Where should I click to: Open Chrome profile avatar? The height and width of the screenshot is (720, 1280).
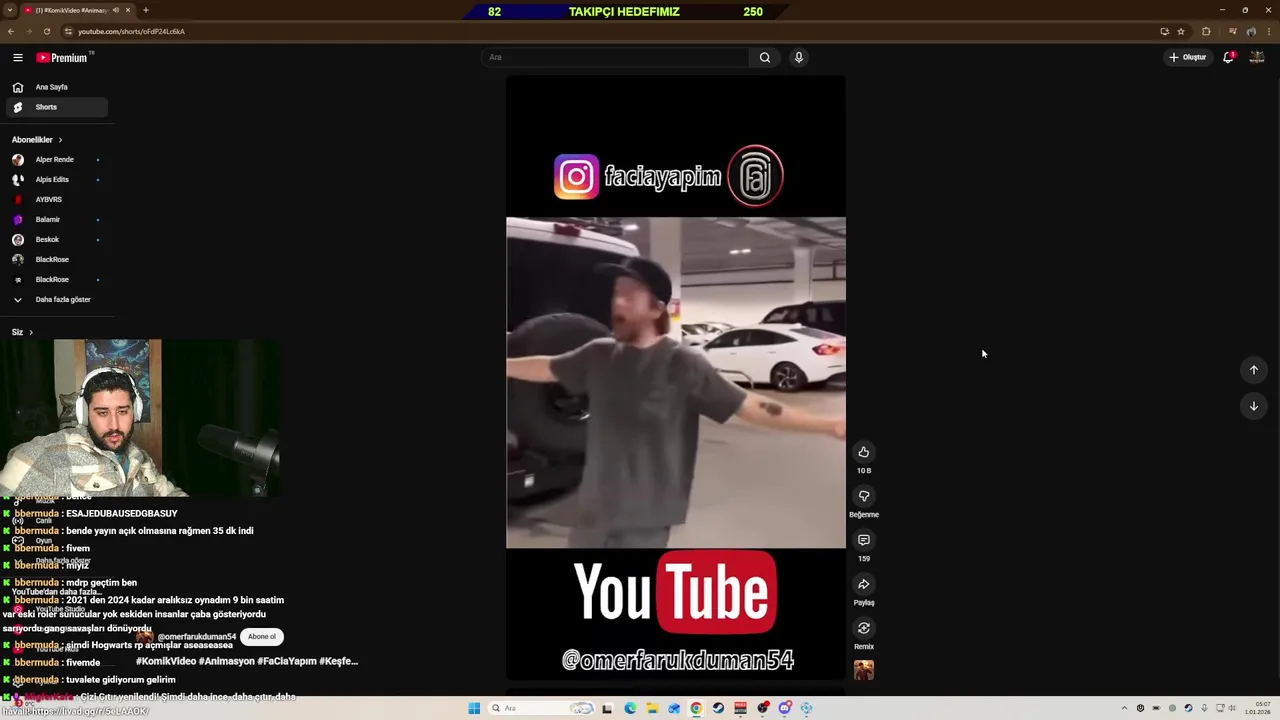tap(1251, 31)
